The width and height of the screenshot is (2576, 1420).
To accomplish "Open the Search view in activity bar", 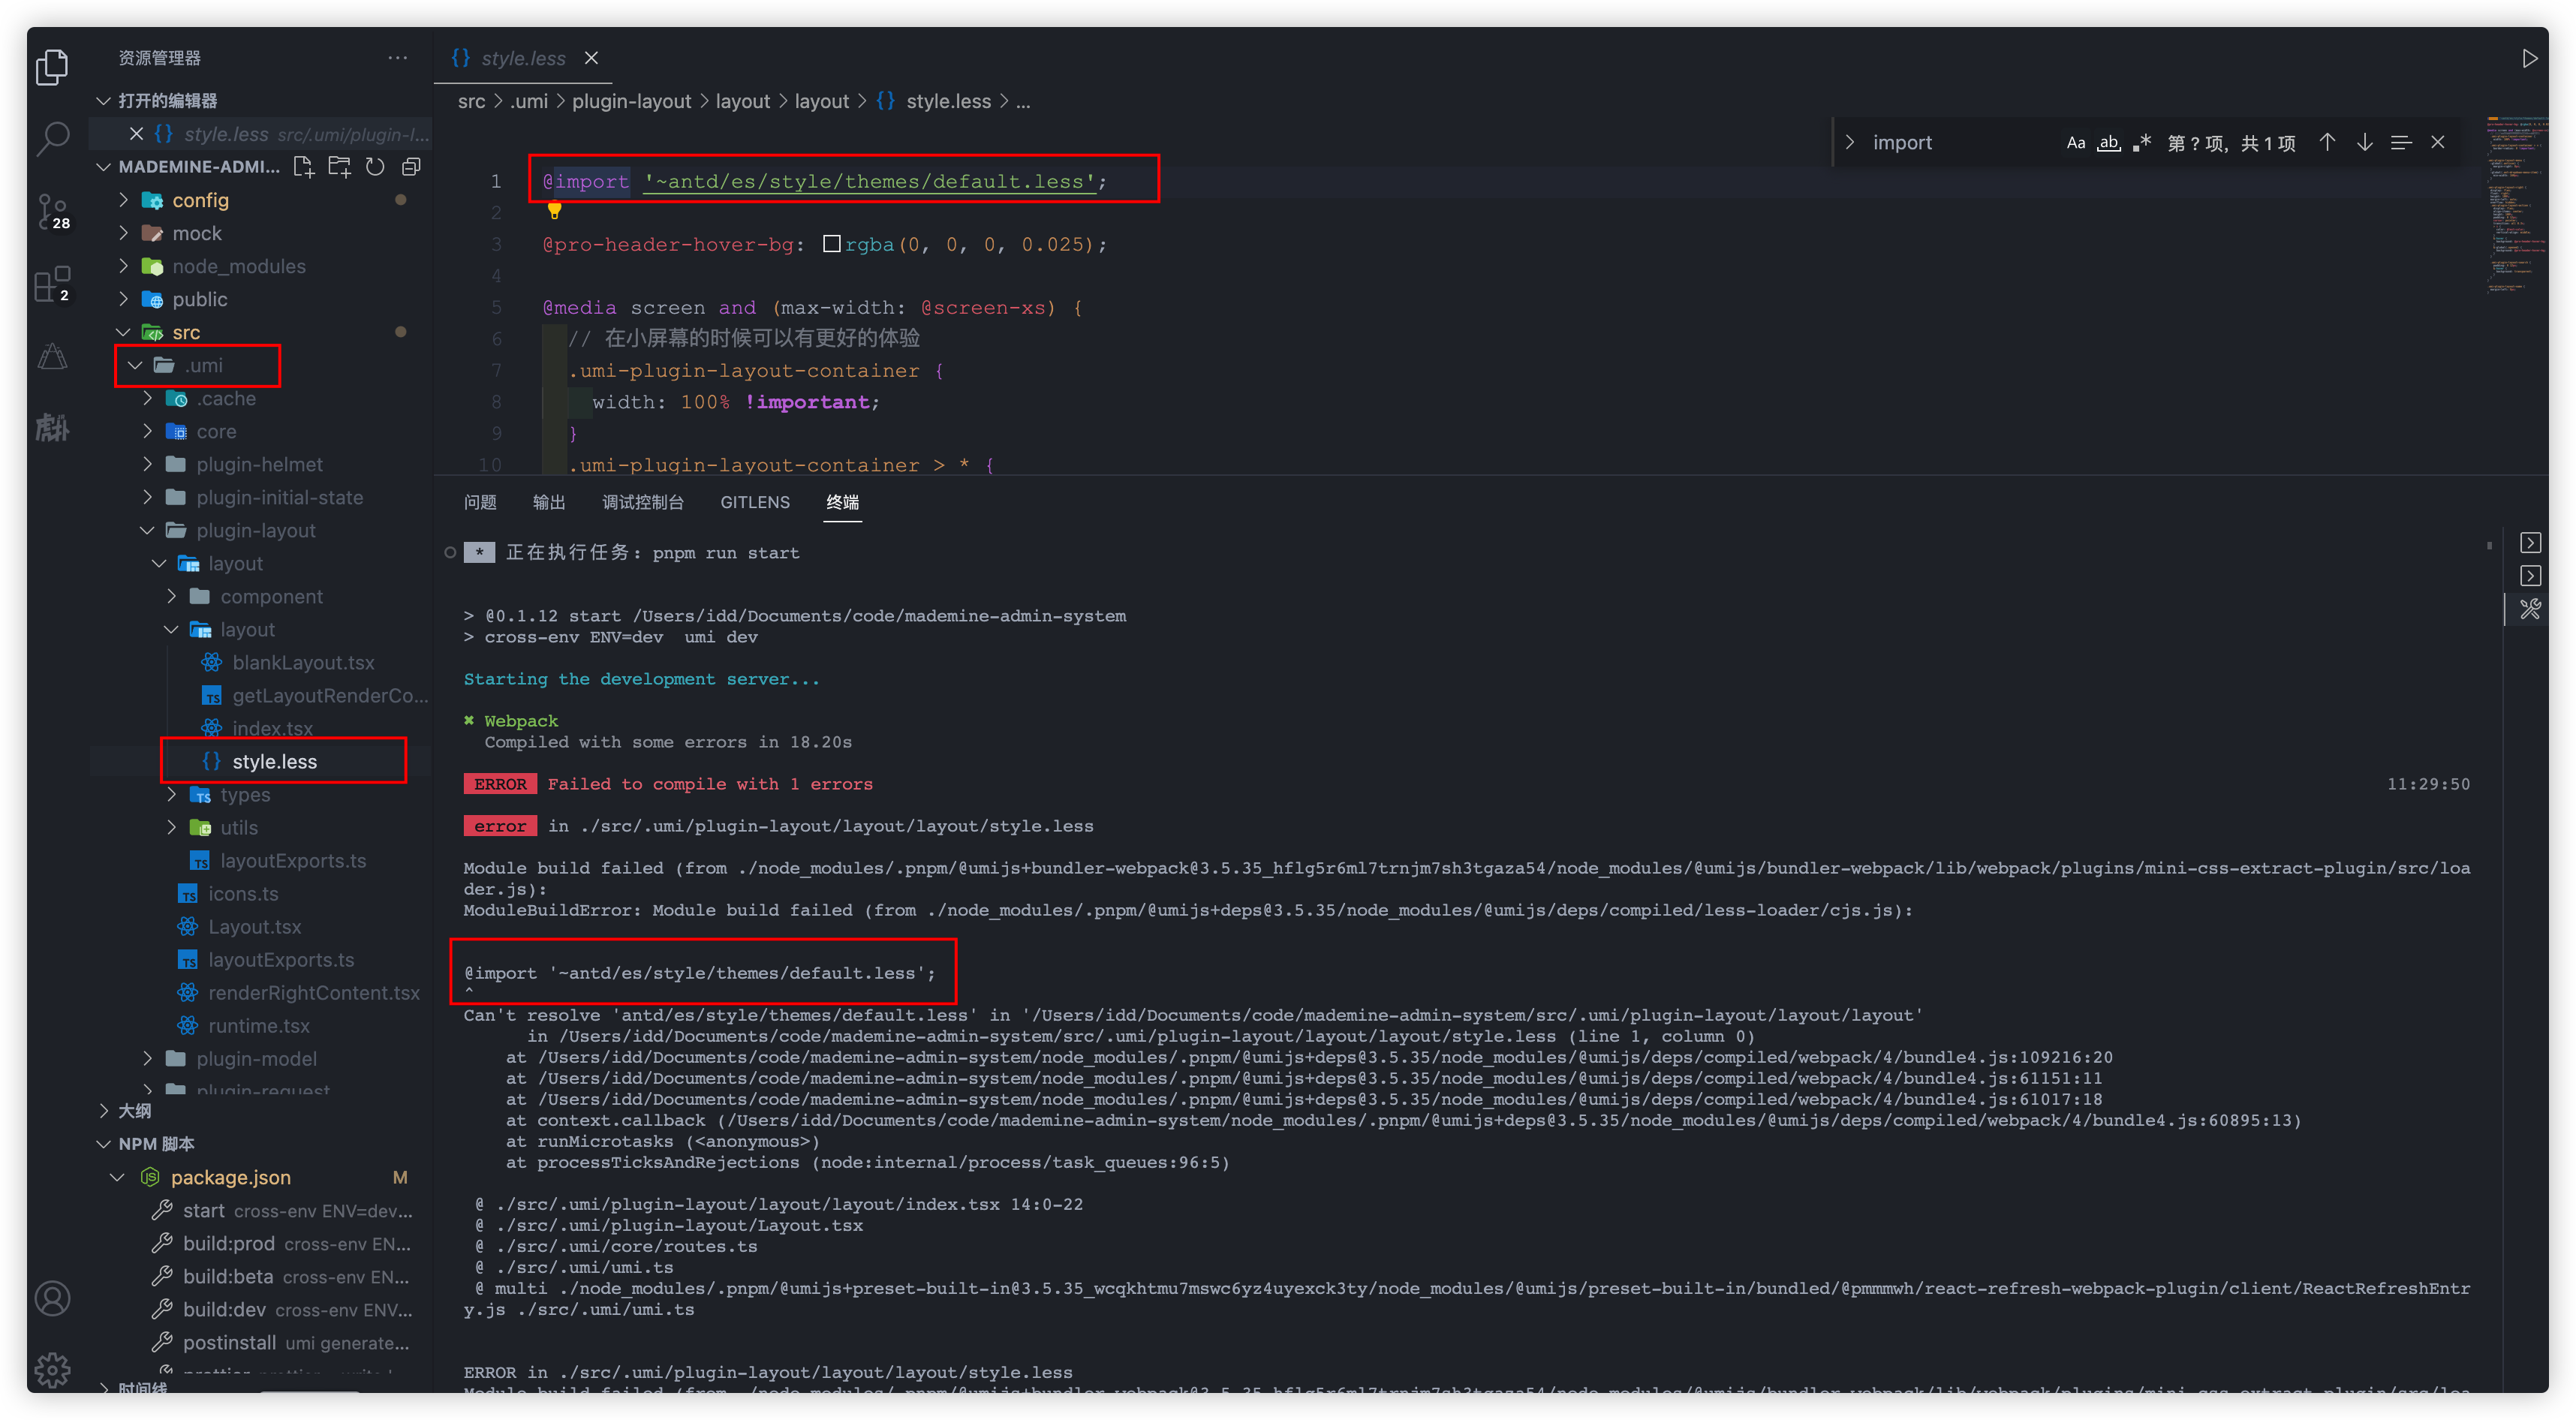I will click(x=52, y=139).
